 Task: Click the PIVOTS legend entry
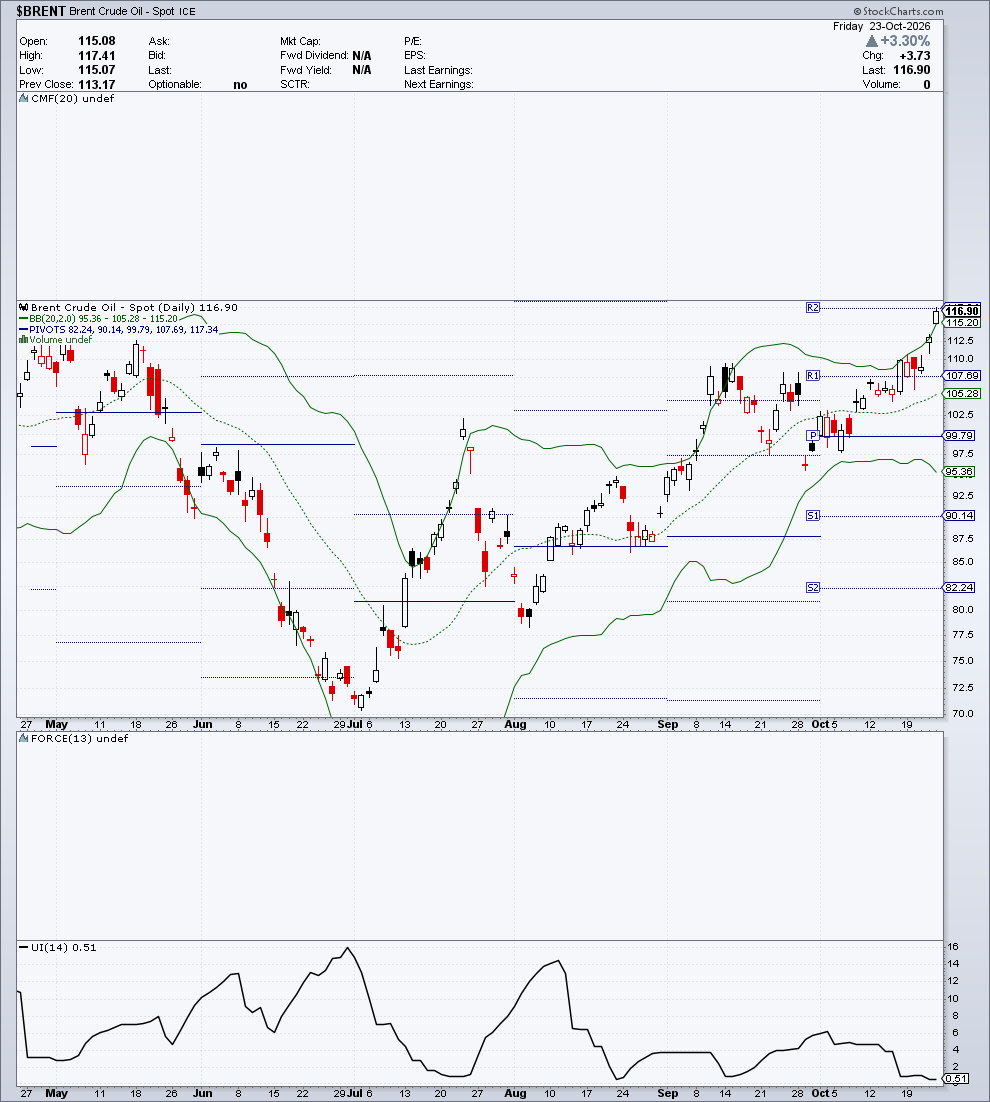coord(119,330)
